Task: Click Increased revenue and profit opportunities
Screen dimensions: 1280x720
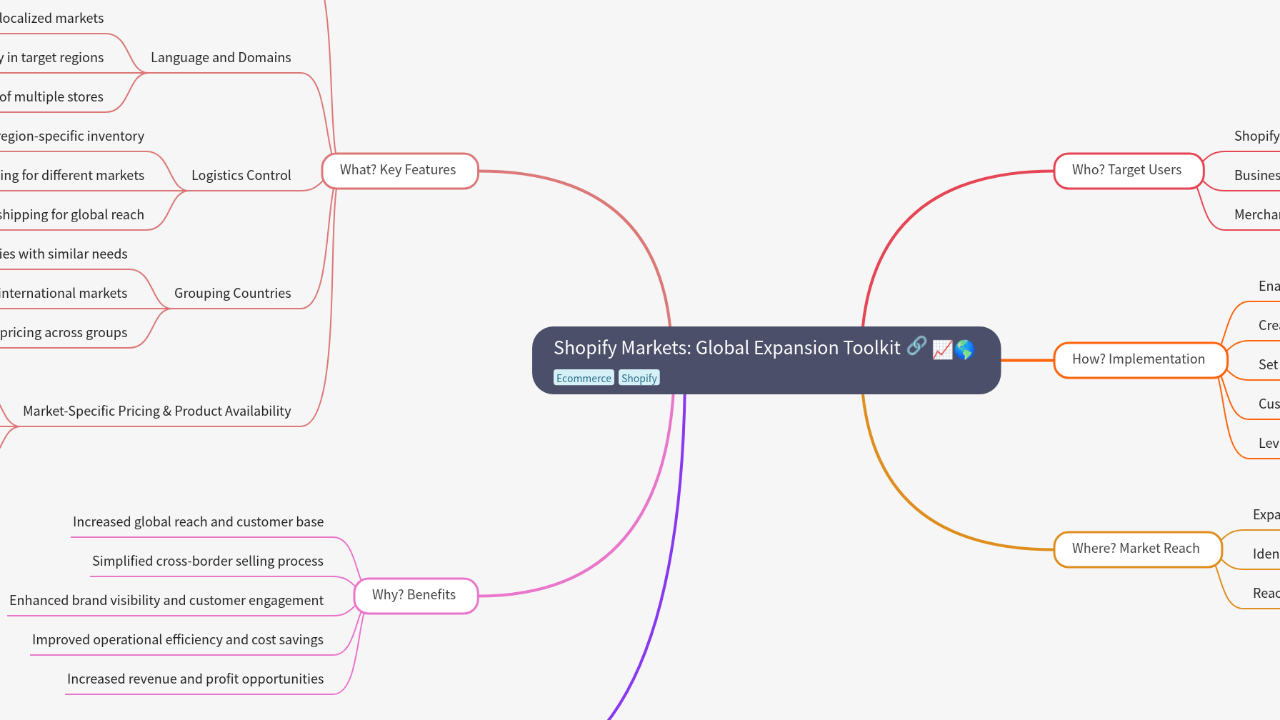Action: point(195,679)
